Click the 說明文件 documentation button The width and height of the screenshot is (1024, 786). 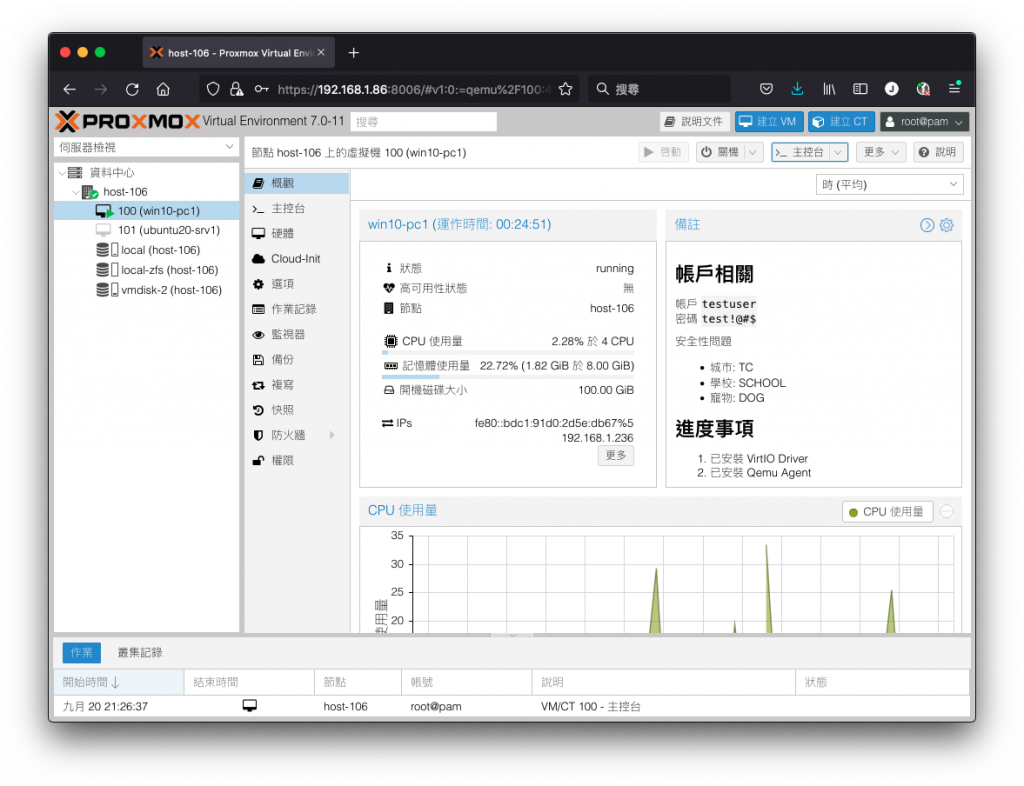pyautogui.click(x=694, y=122)
